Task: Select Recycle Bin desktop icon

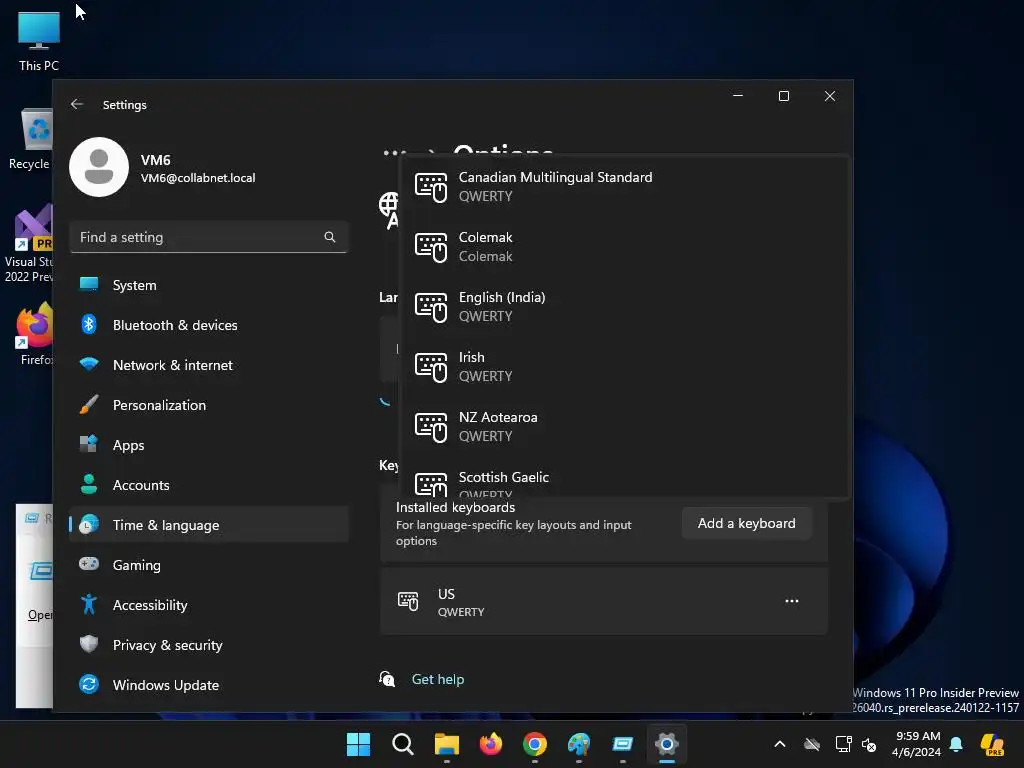Action: coord(30,139)
